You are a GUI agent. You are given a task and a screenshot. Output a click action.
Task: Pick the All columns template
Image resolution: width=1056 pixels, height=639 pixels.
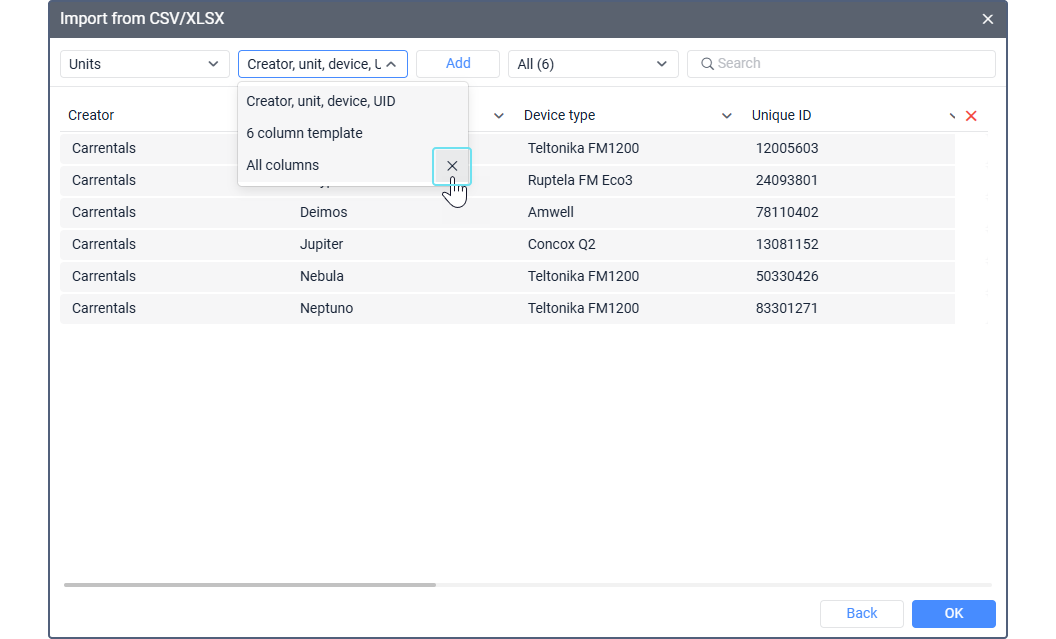click(283, 165)
